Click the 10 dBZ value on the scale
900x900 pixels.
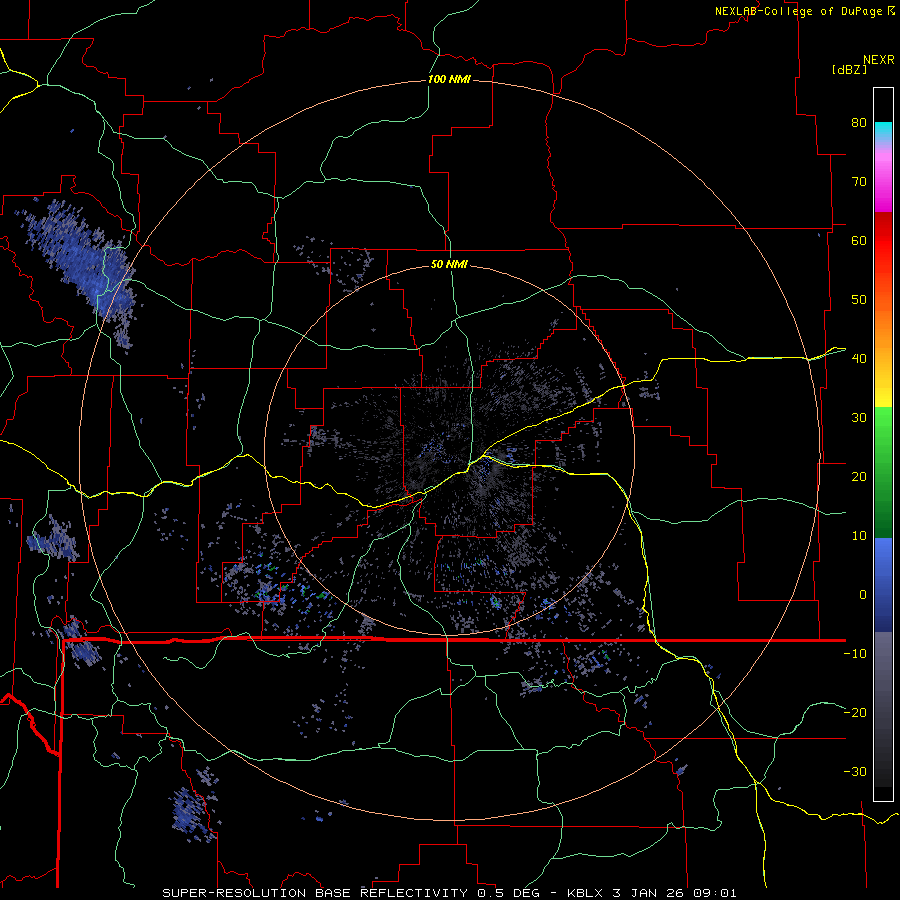pyautogui.click(x=859, y=536)
